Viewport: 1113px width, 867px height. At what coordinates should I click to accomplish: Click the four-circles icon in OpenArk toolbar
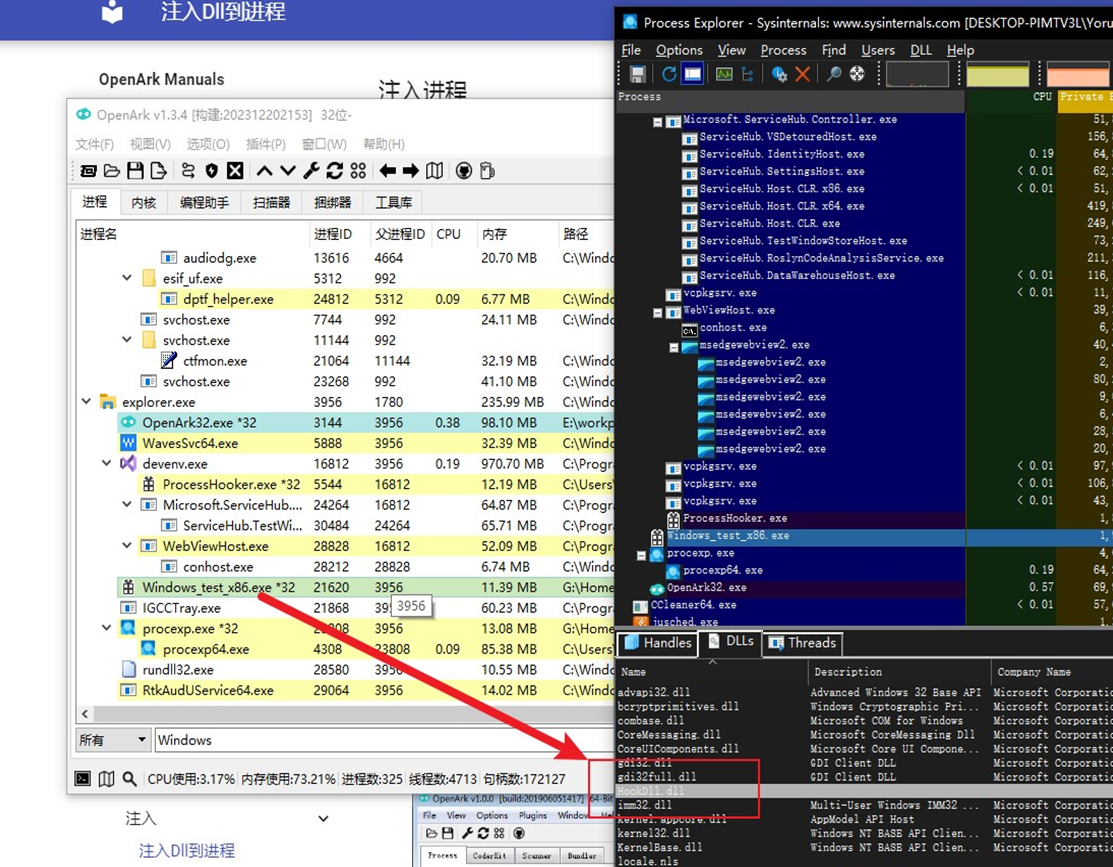coord(358,170)
